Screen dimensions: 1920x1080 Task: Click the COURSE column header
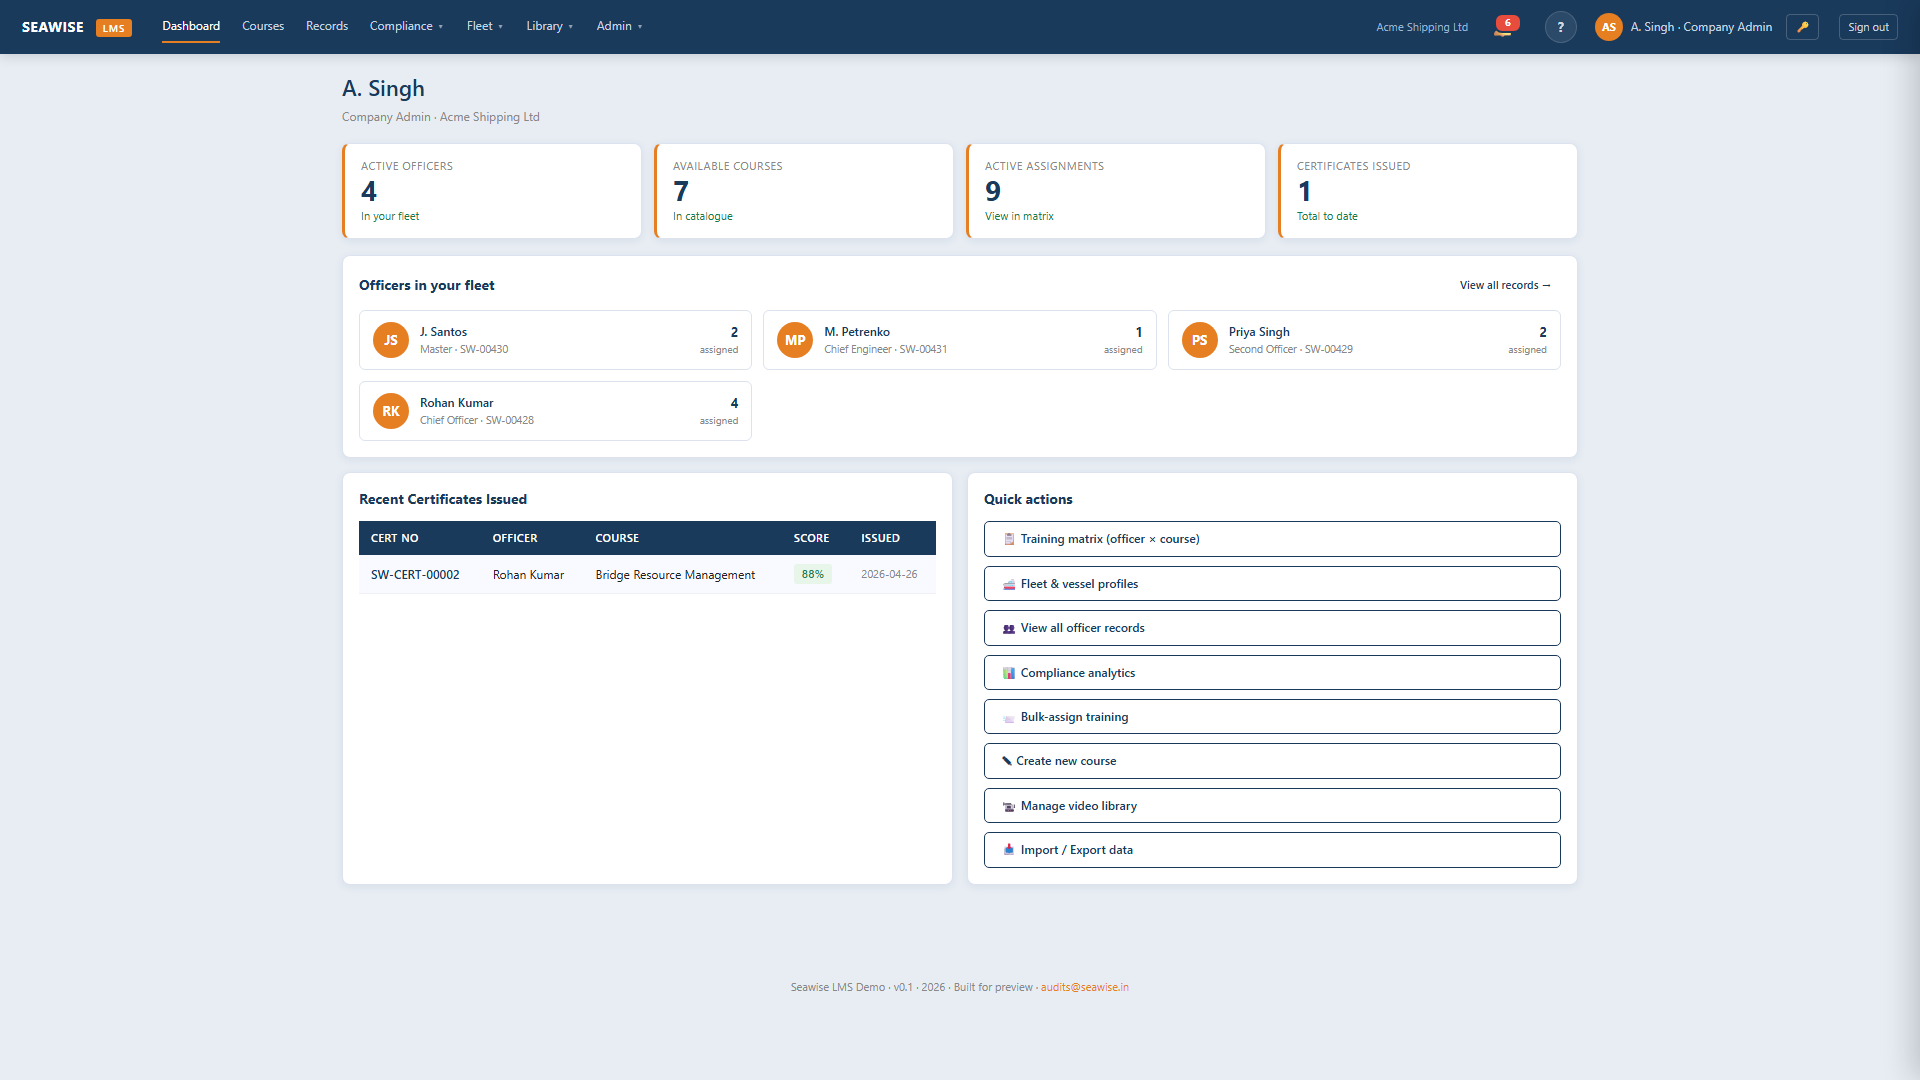617,538
